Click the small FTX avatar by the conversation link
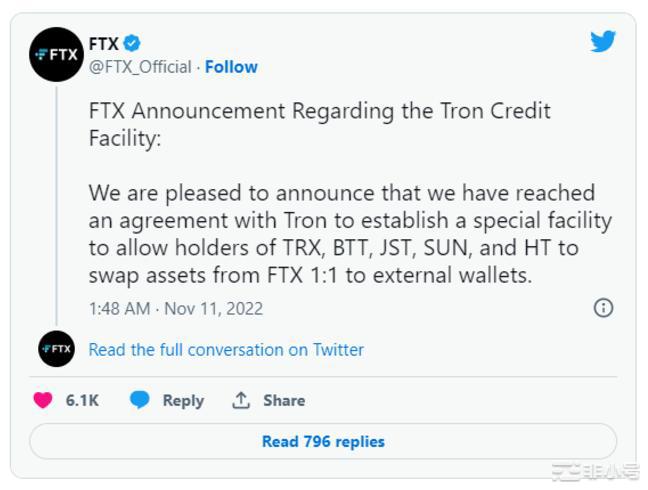The height and width of the screenshot is (490, 648). point(56,349)
